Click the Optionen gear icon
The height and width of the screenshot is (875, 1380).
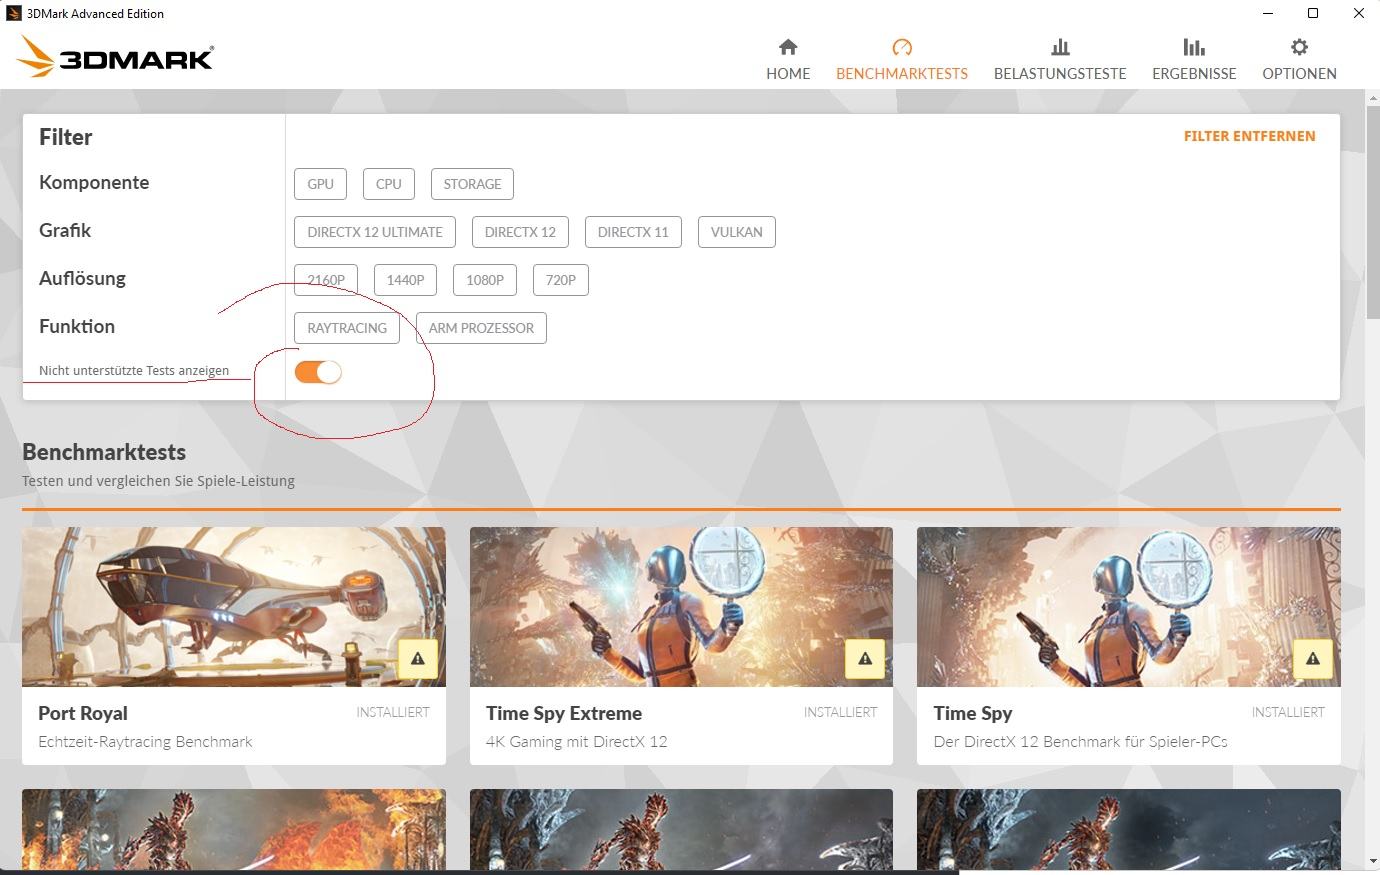(1299, 47)
